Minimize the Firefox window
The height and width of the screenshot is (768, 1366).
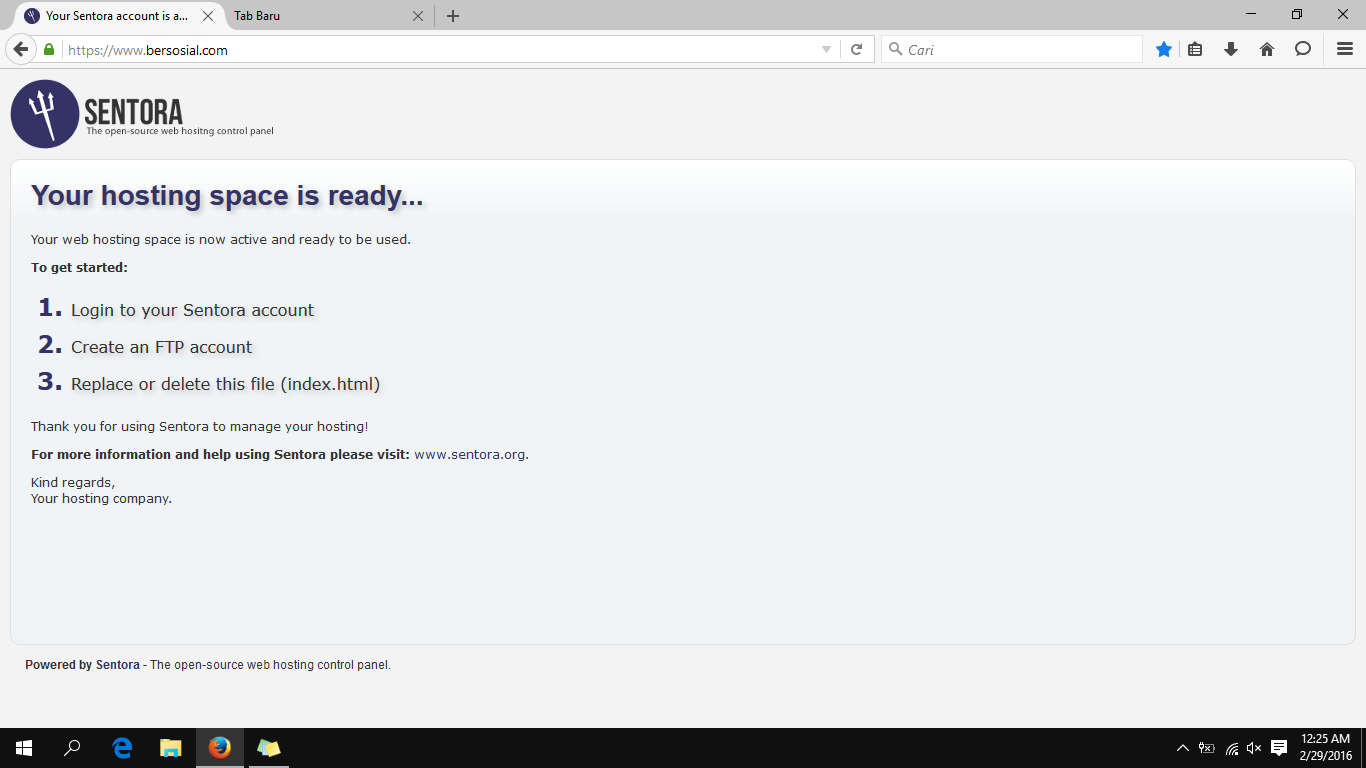(x=1251, y=14)
